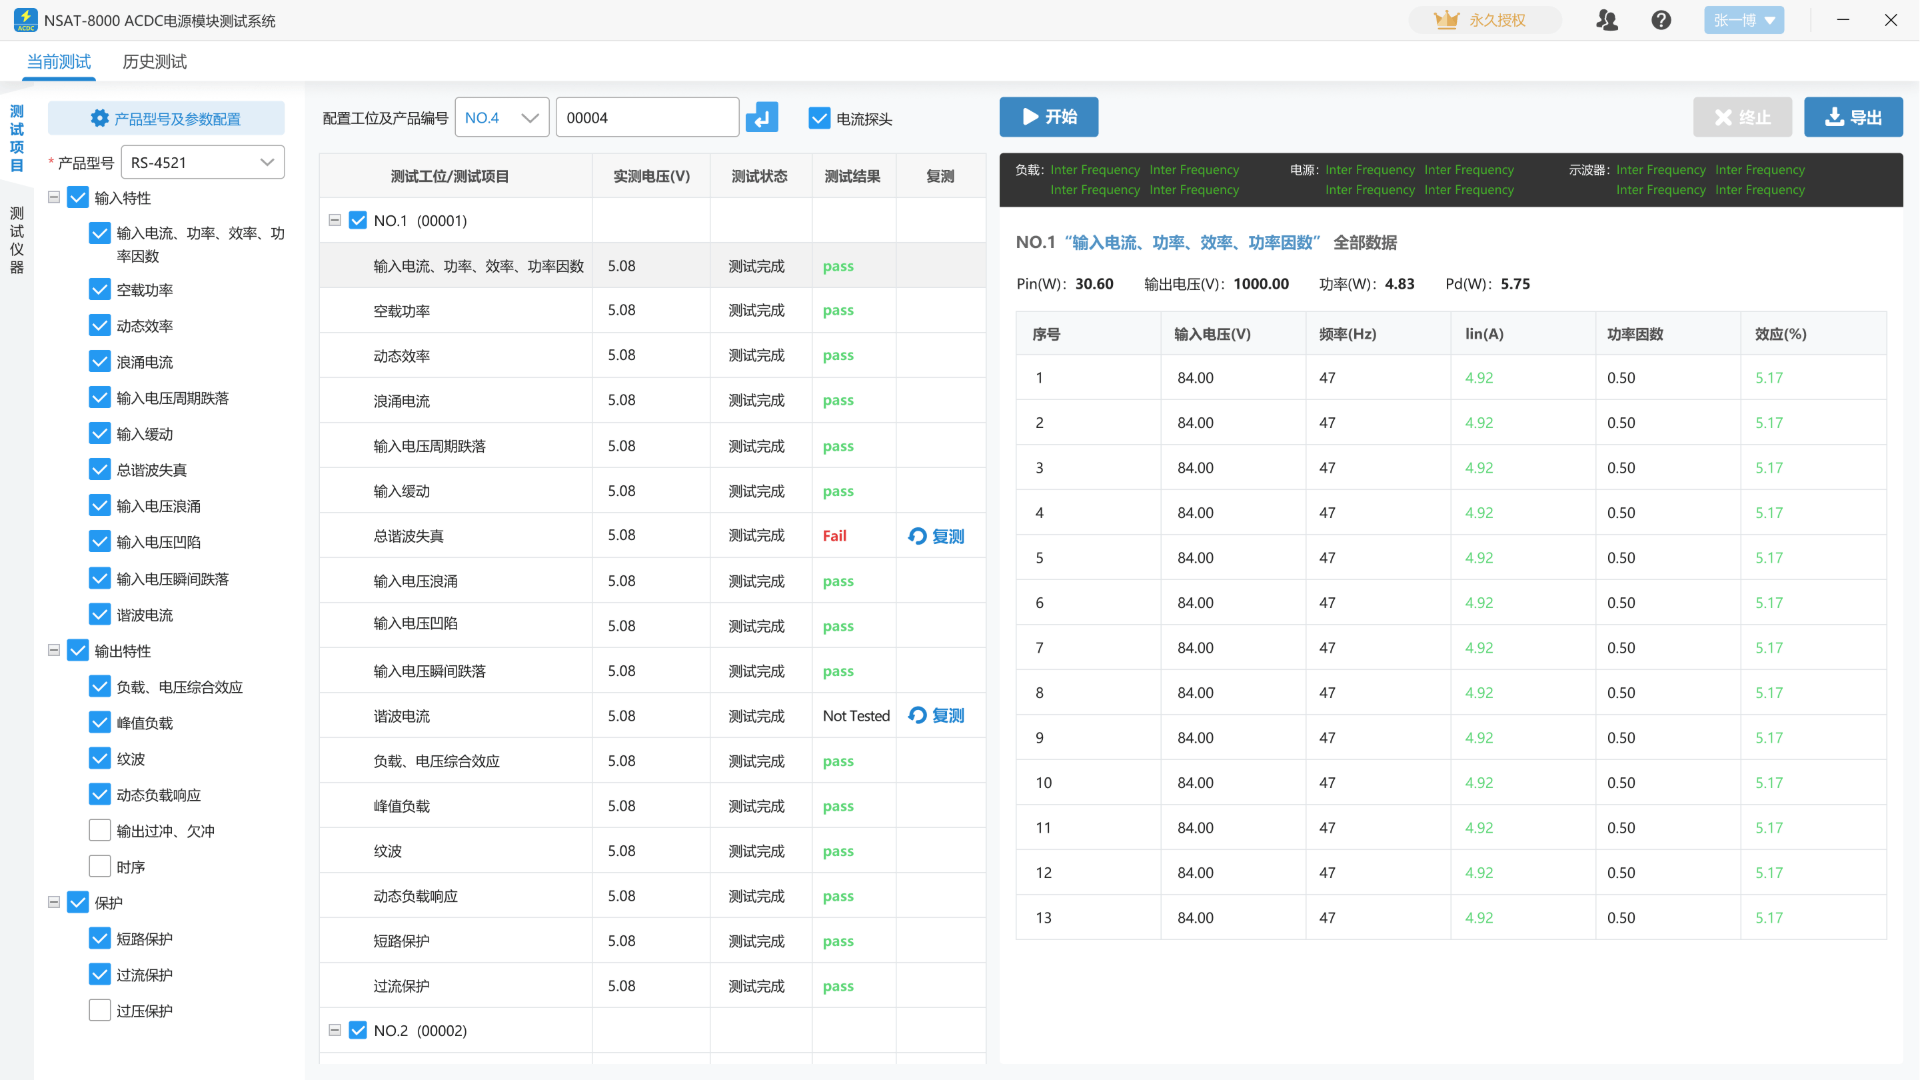Click the gear product parameter configuration button
Screen dimensions: 1920x1080
tap(166, 118)
